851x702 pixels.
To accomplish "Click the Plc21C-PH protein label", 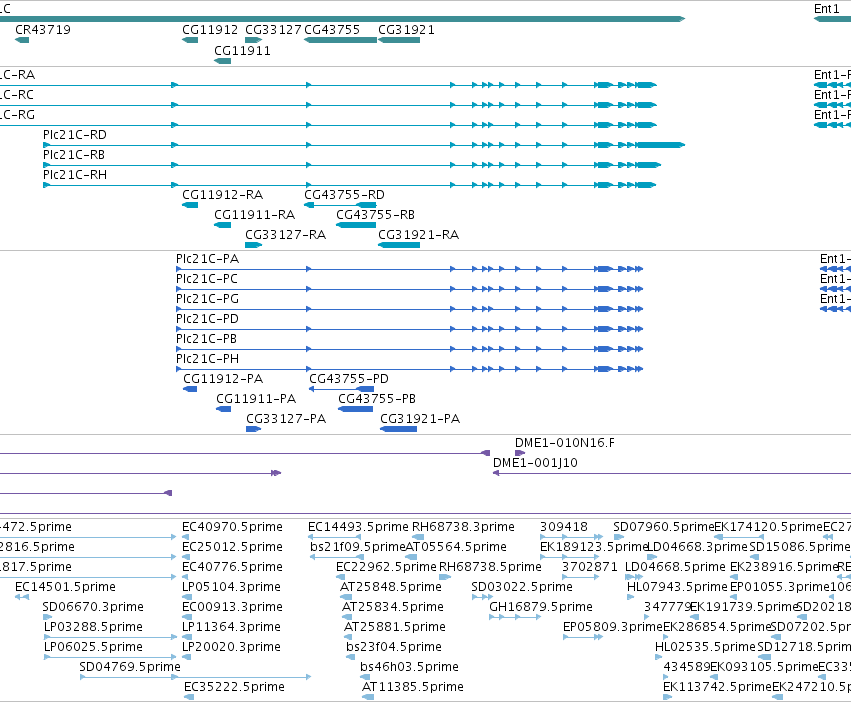I will point(207,359).
